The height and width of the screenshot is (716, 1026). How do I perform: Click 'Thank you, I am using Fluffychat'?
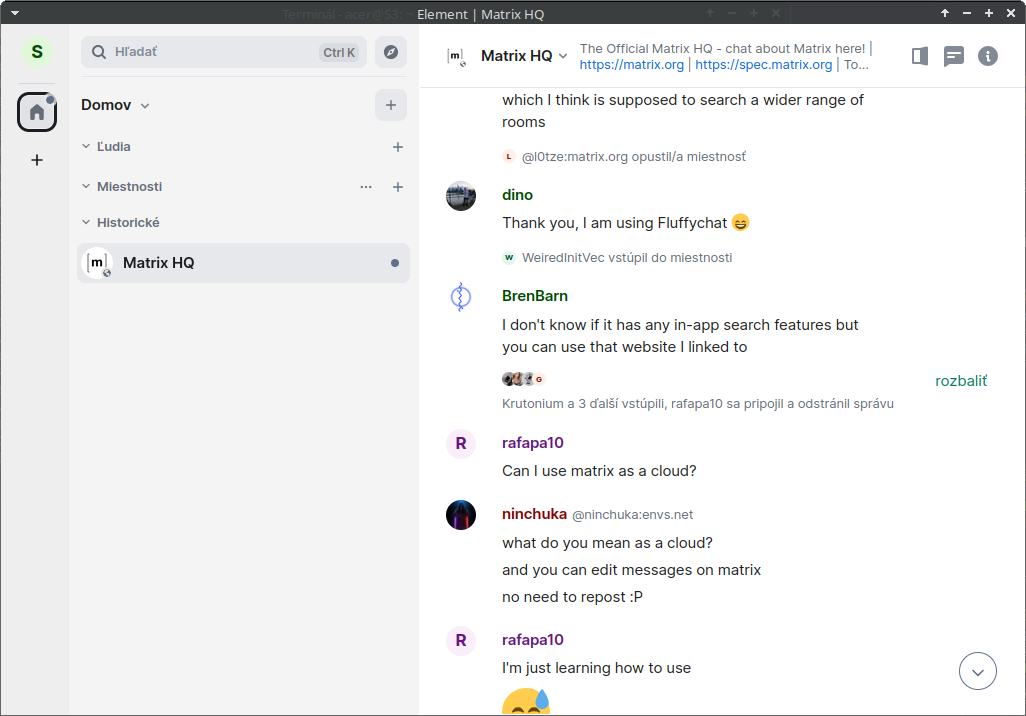pyautogui.click(x=614, y=223)
